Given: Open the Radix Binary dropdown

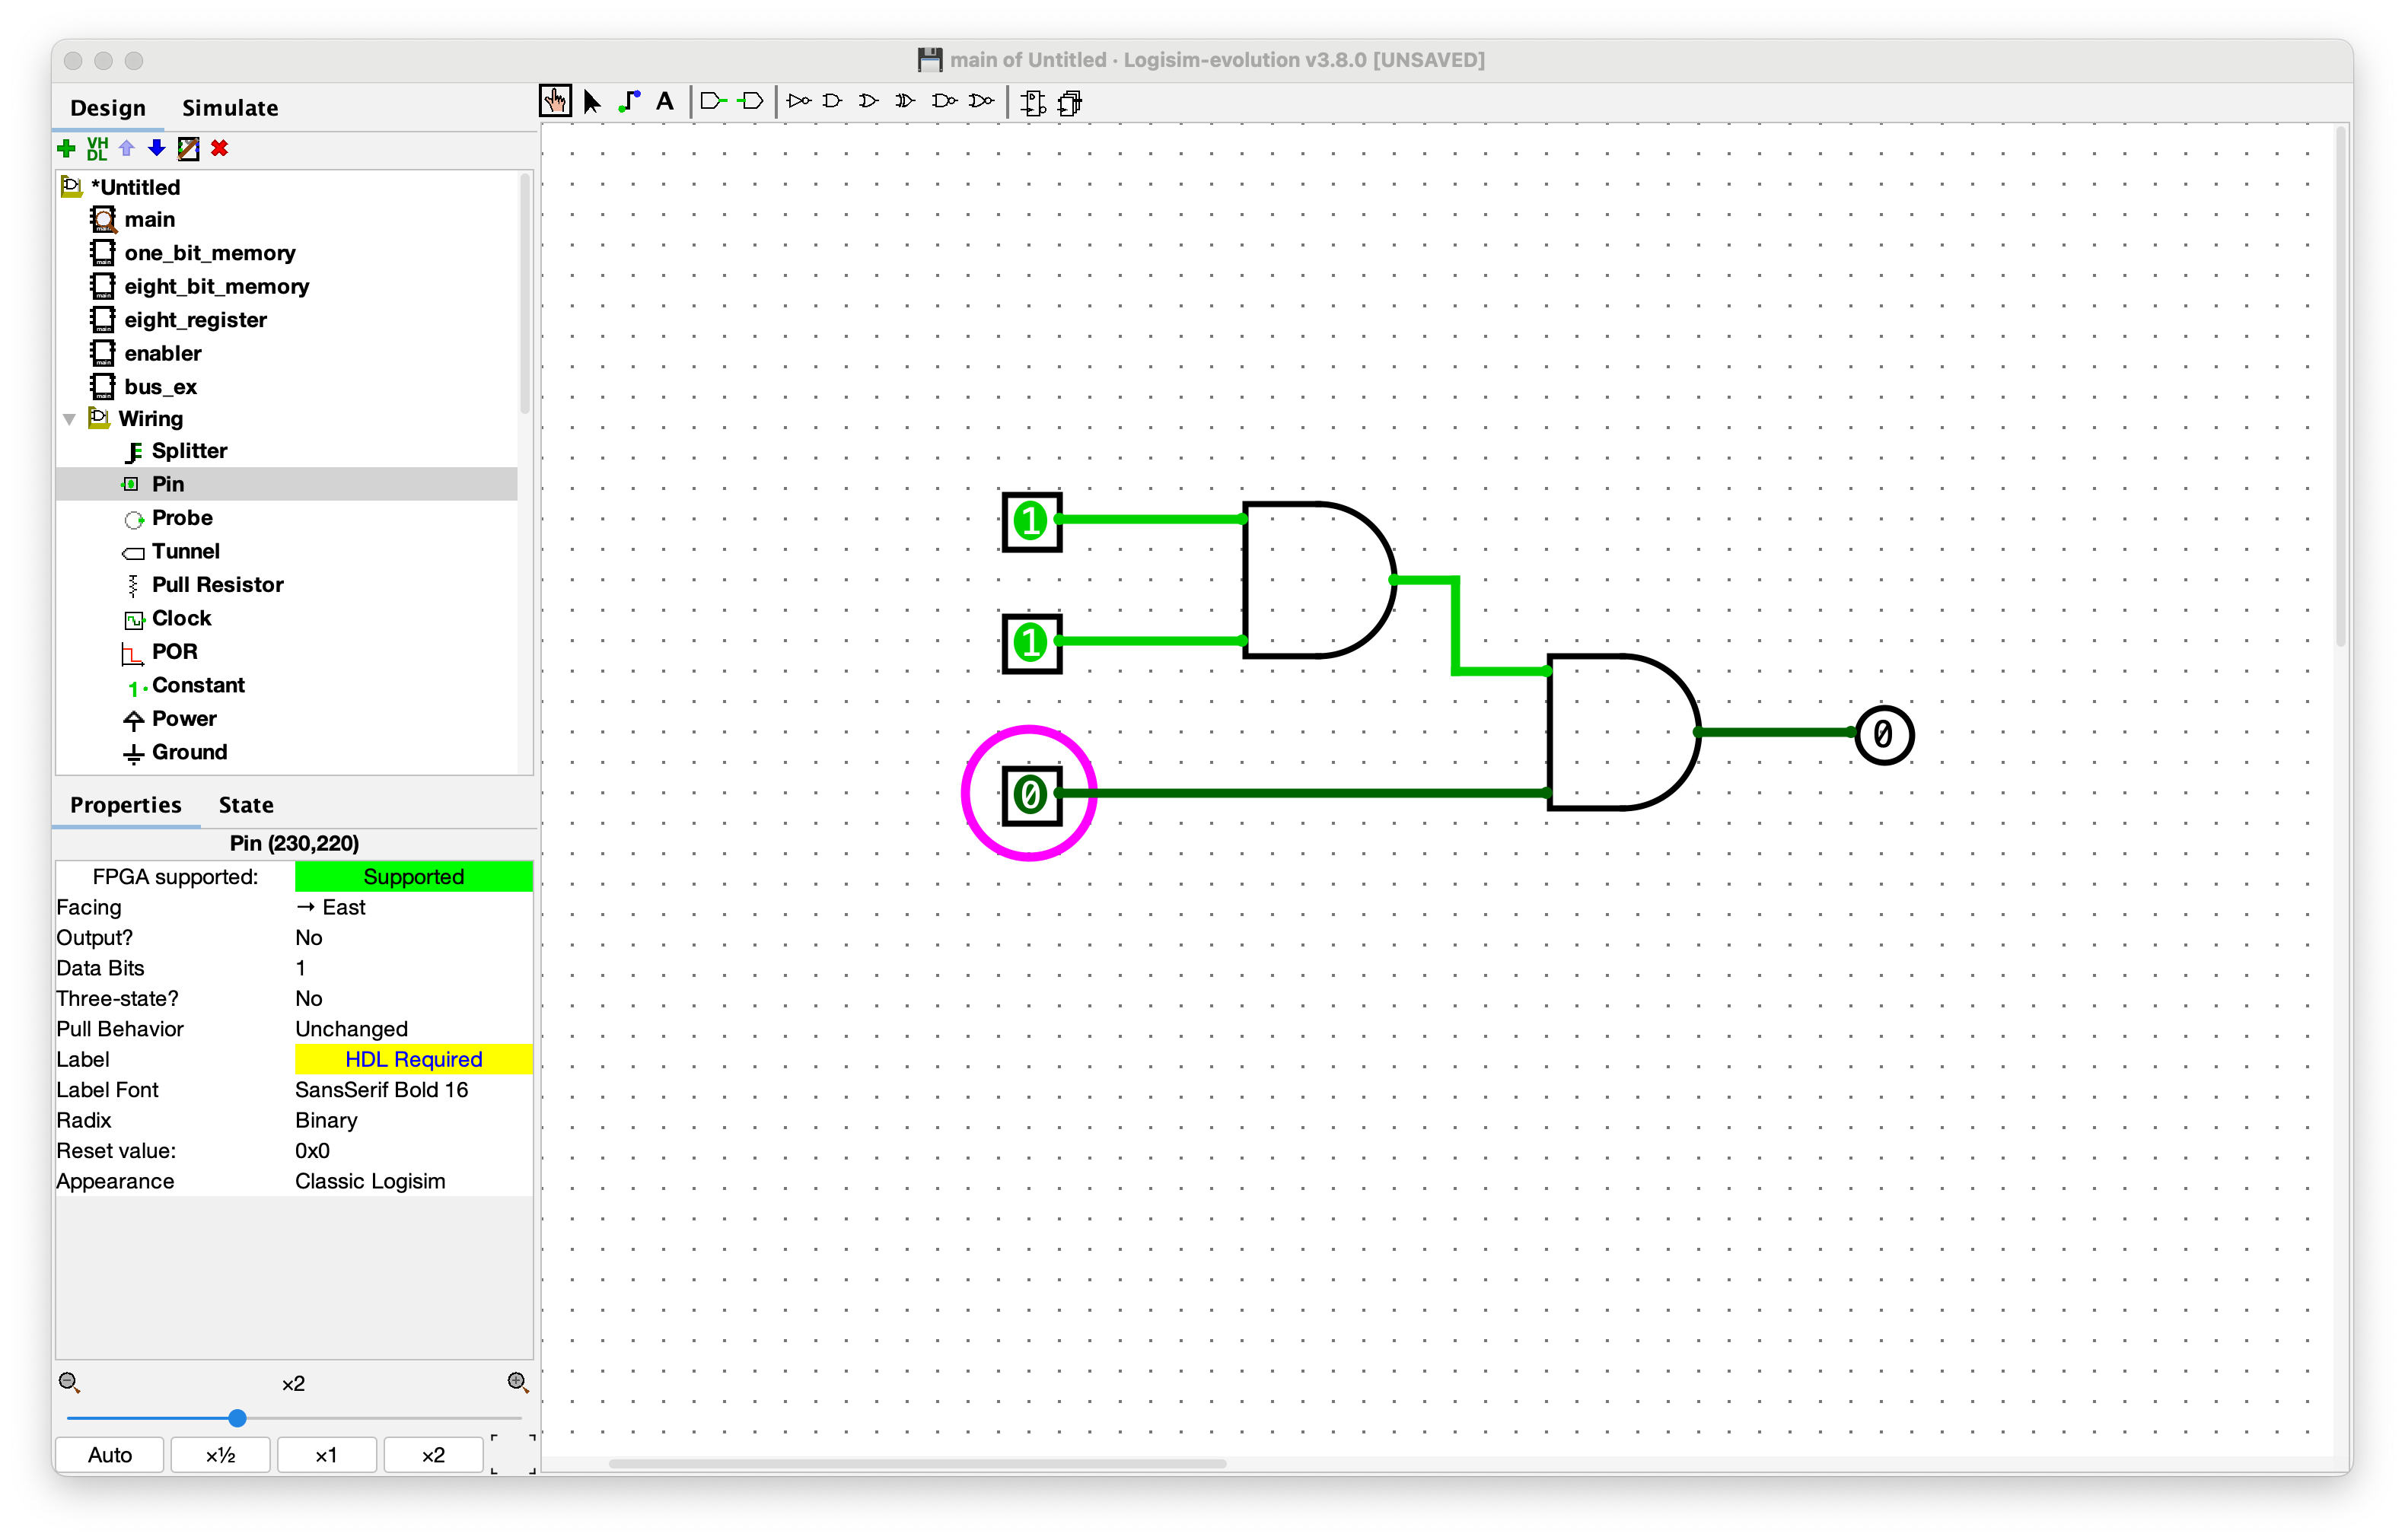Looking at the screenshot, I should click(413, 1120).
